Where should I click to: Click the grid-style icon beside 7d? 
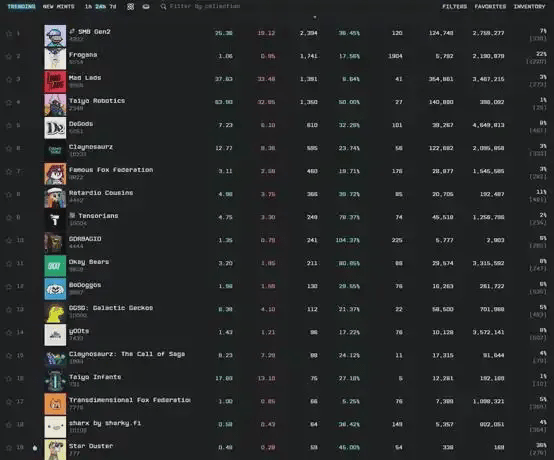coord(130,7)
